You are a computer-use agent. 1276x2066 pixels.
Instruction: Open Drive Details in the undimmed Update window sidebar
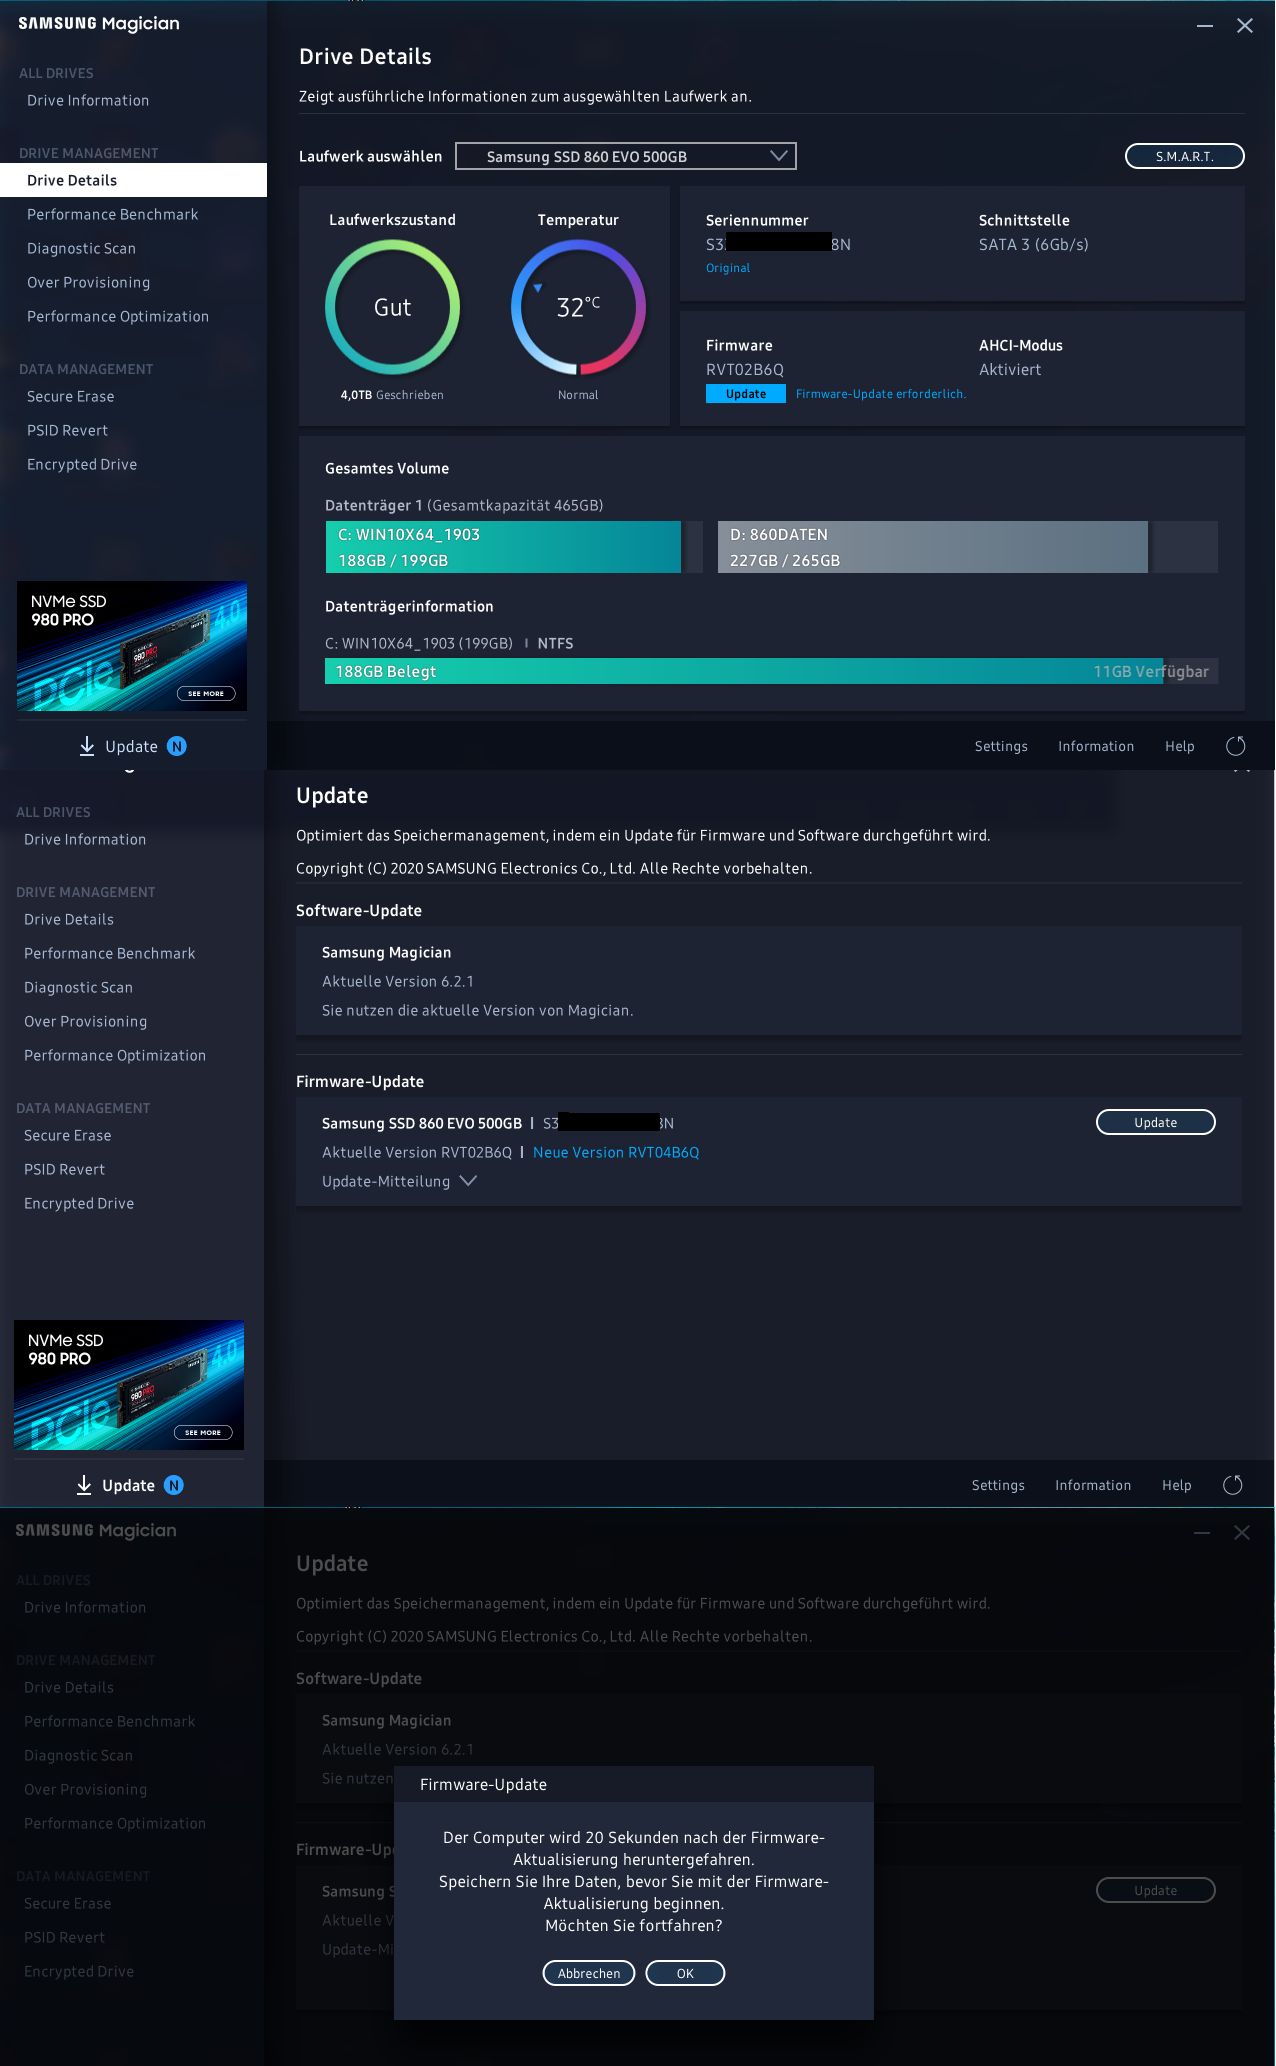click(69, 919)
